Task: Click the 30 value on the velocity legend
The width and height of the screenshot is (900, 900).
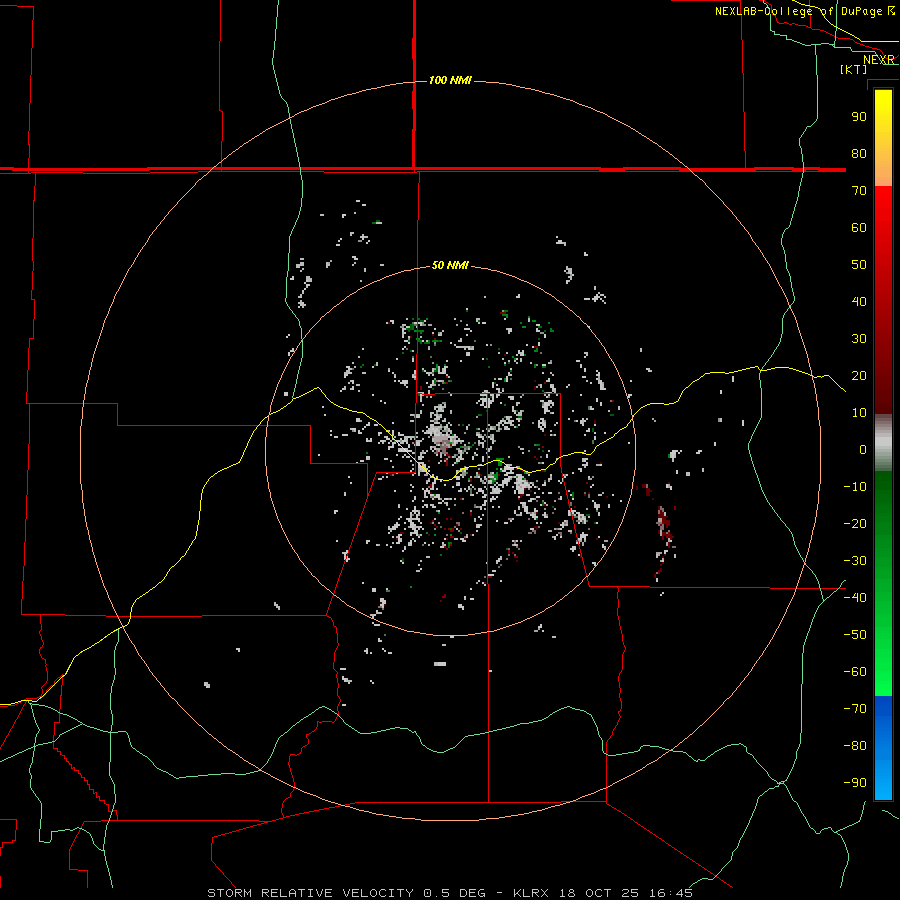Action: [859, 339]
